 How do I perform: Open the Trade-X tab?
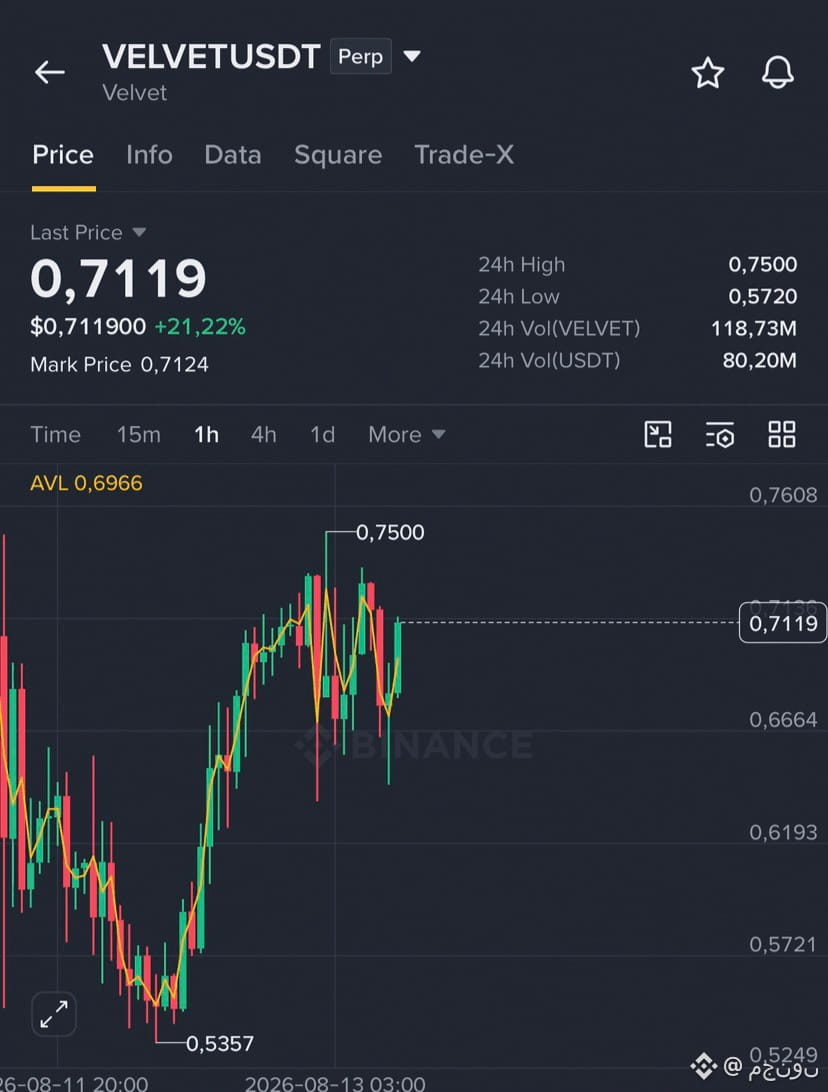pos(464,155)
